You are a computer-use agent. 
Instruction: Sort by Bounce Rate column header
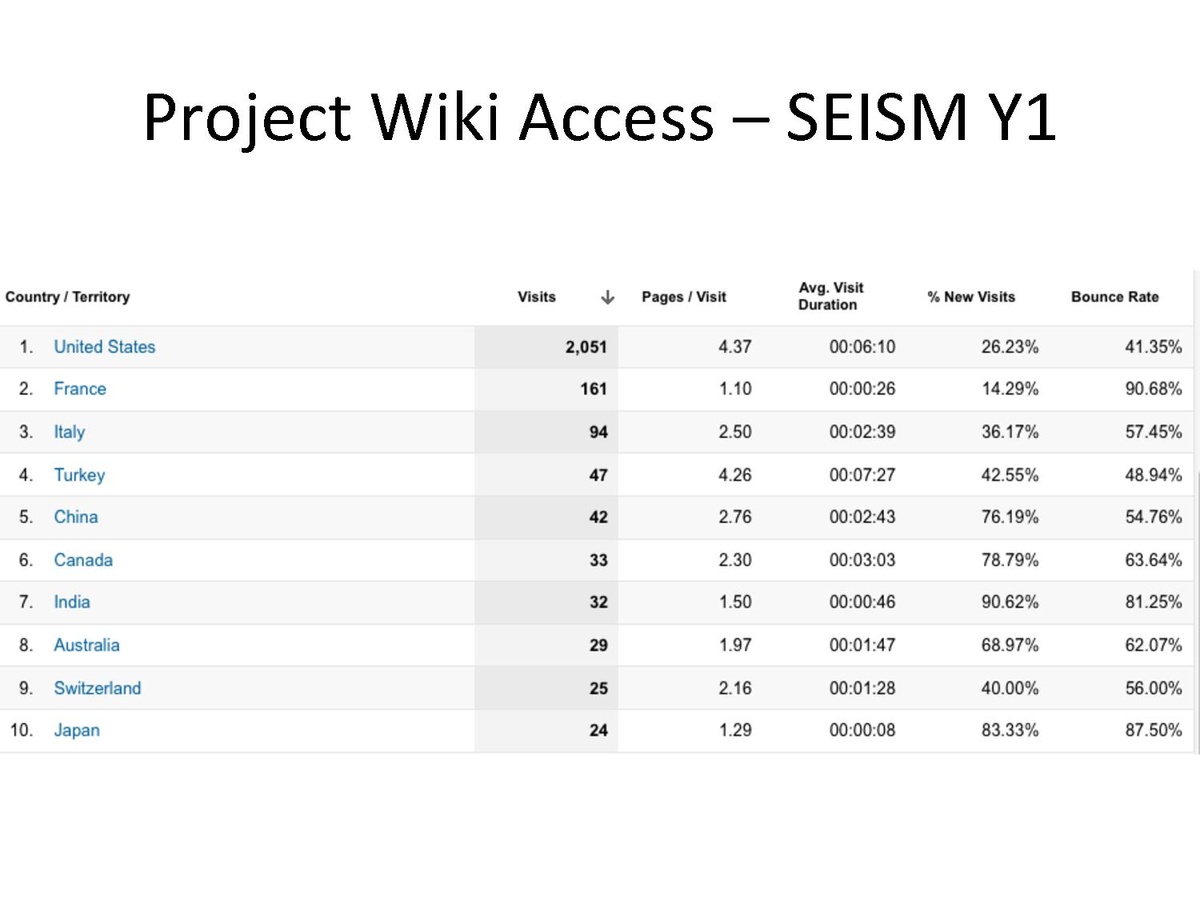coord(1115,297)
